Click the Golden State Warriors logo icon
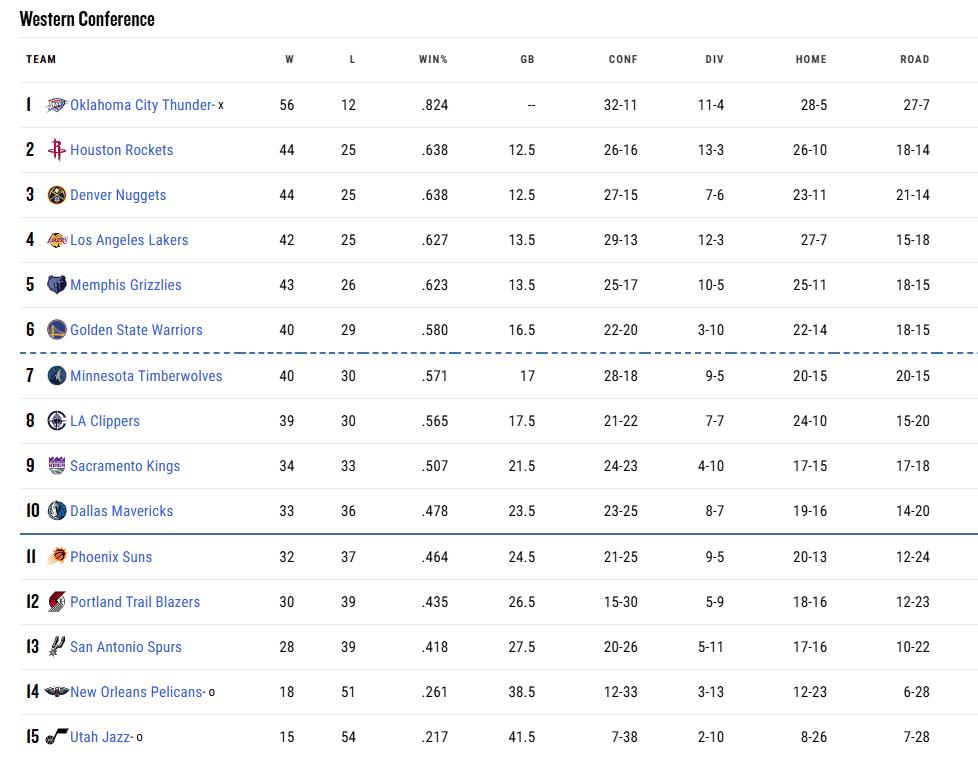This screenshot has width=978, height=772. (57, 330)
